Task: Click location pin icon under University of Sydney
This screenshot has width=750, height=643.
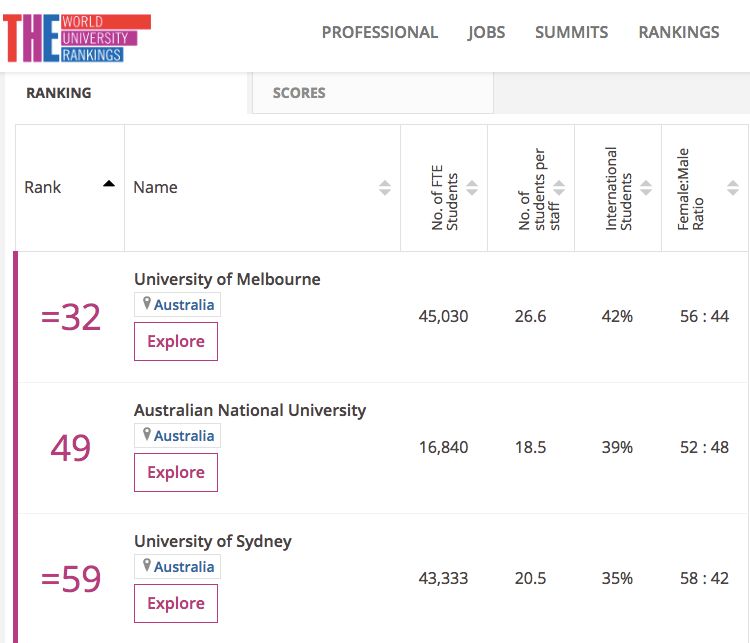Action: 147,565
